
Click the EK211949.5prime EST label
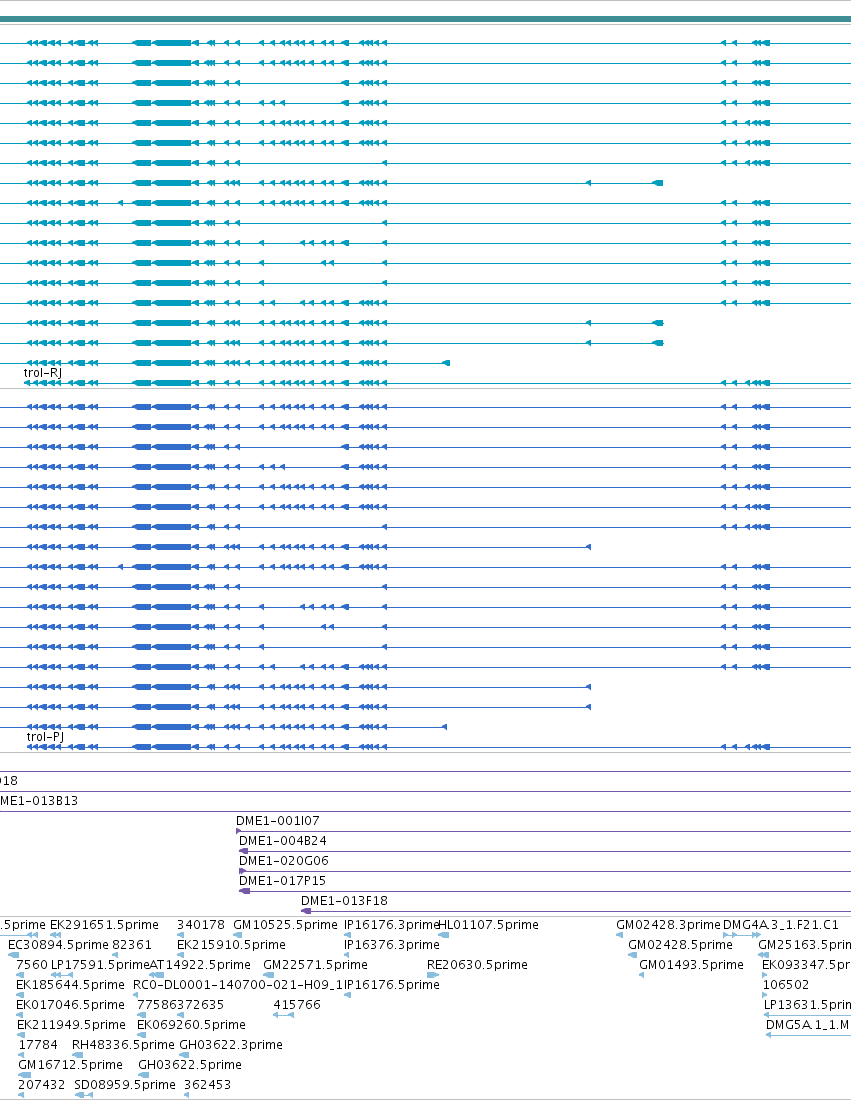pyautogui.click(x=71, y=1024)
